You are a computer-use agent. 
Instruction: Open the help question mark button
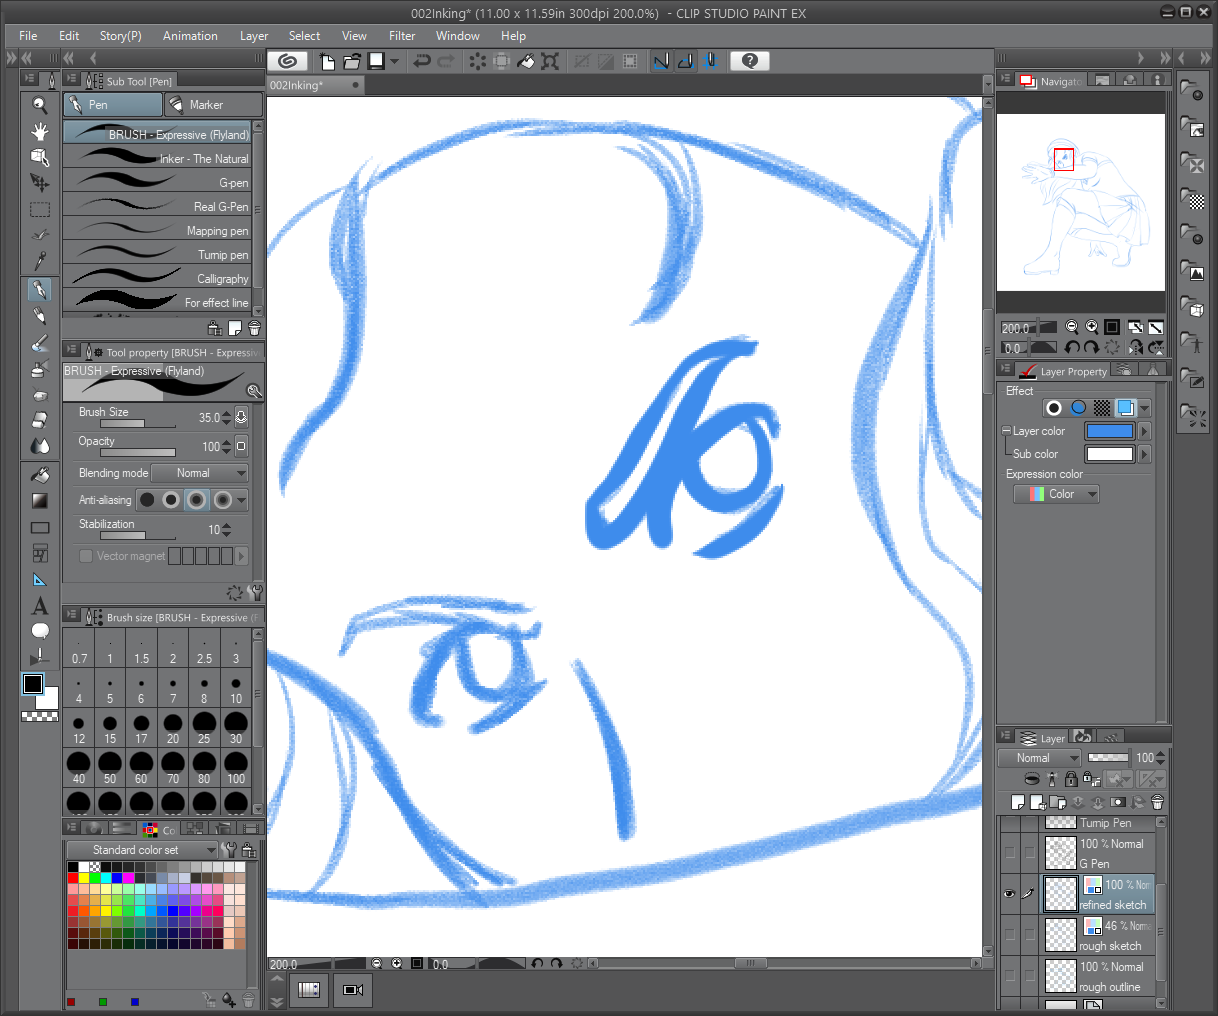[750, 61]
